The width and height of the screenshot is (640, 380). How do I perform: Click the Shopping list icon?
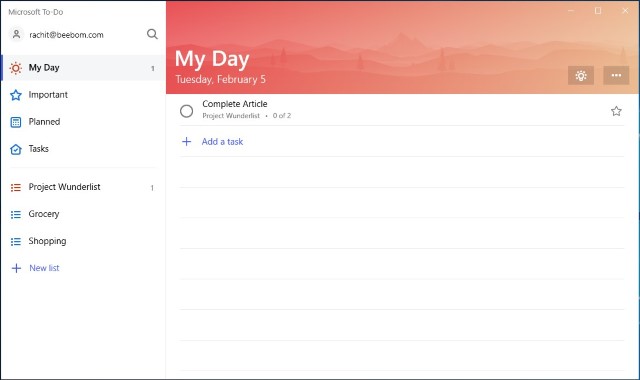16,242
